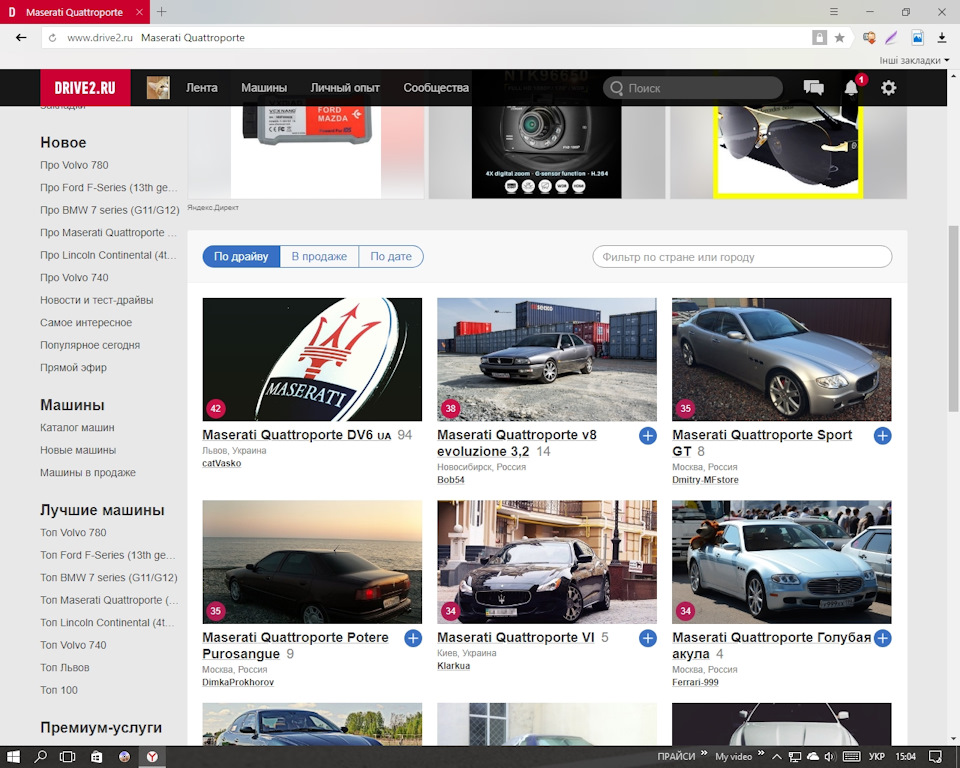Open the notifications bell with red badge
This screenshot has height=768, width=960.
pos(852,88)
